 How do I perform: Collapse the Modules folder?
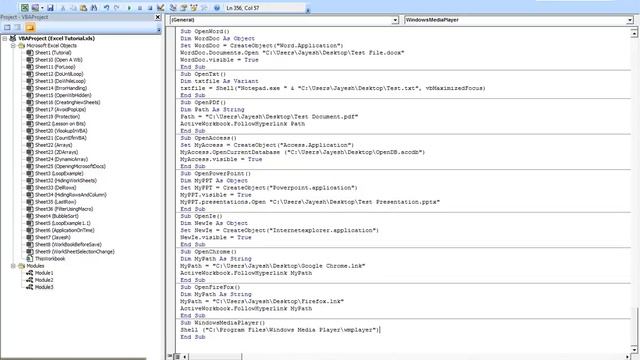(x=13, y=266)
